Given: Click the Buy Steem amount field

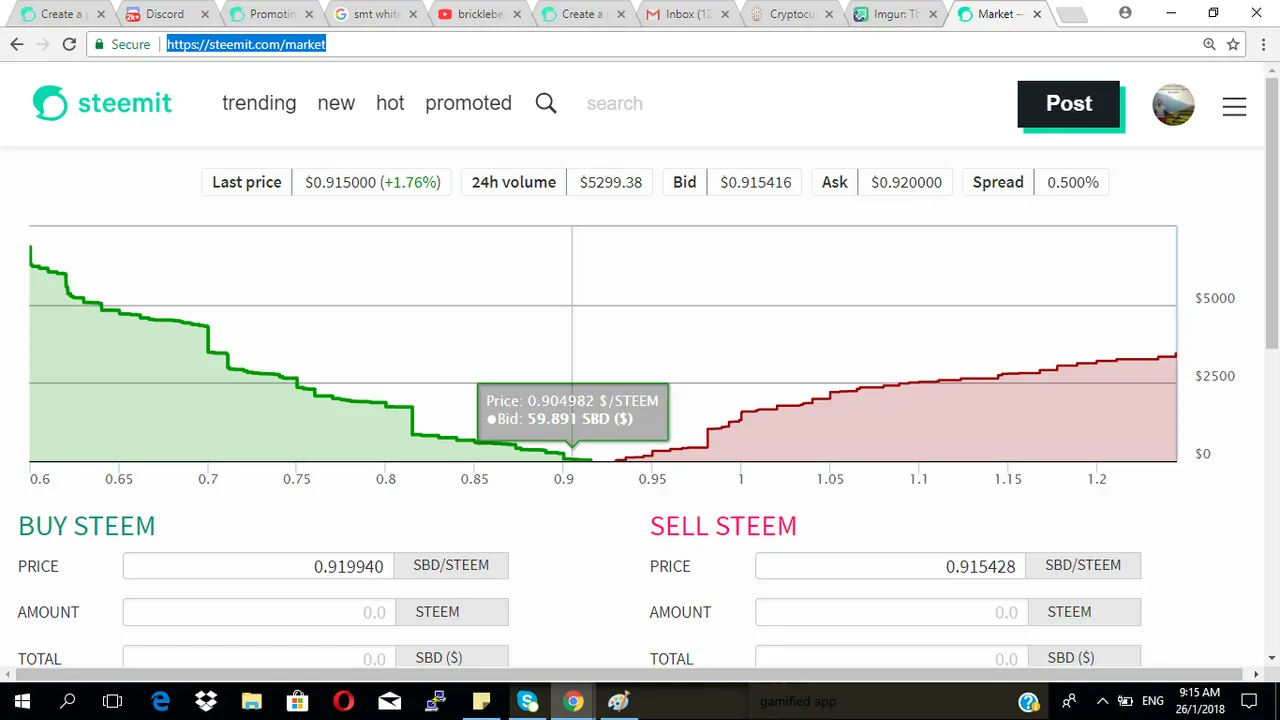Looking at the screenshot, I should pyautogui.click(x=258, y=612).
